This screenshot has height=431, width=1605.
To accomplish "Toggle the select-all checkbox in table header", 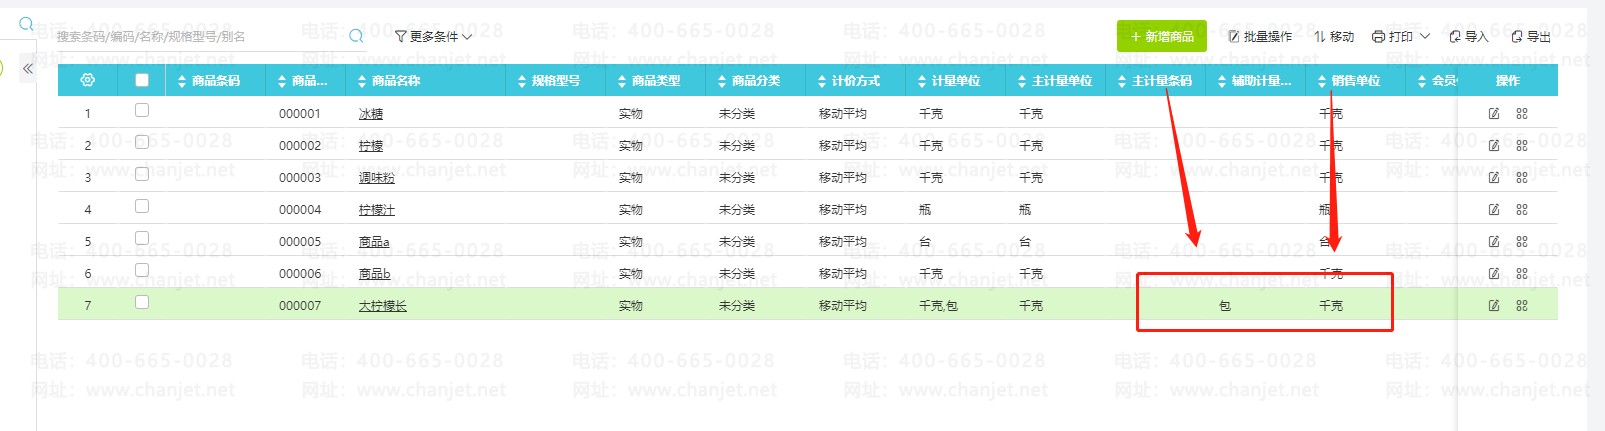I will tap(142, 80).
